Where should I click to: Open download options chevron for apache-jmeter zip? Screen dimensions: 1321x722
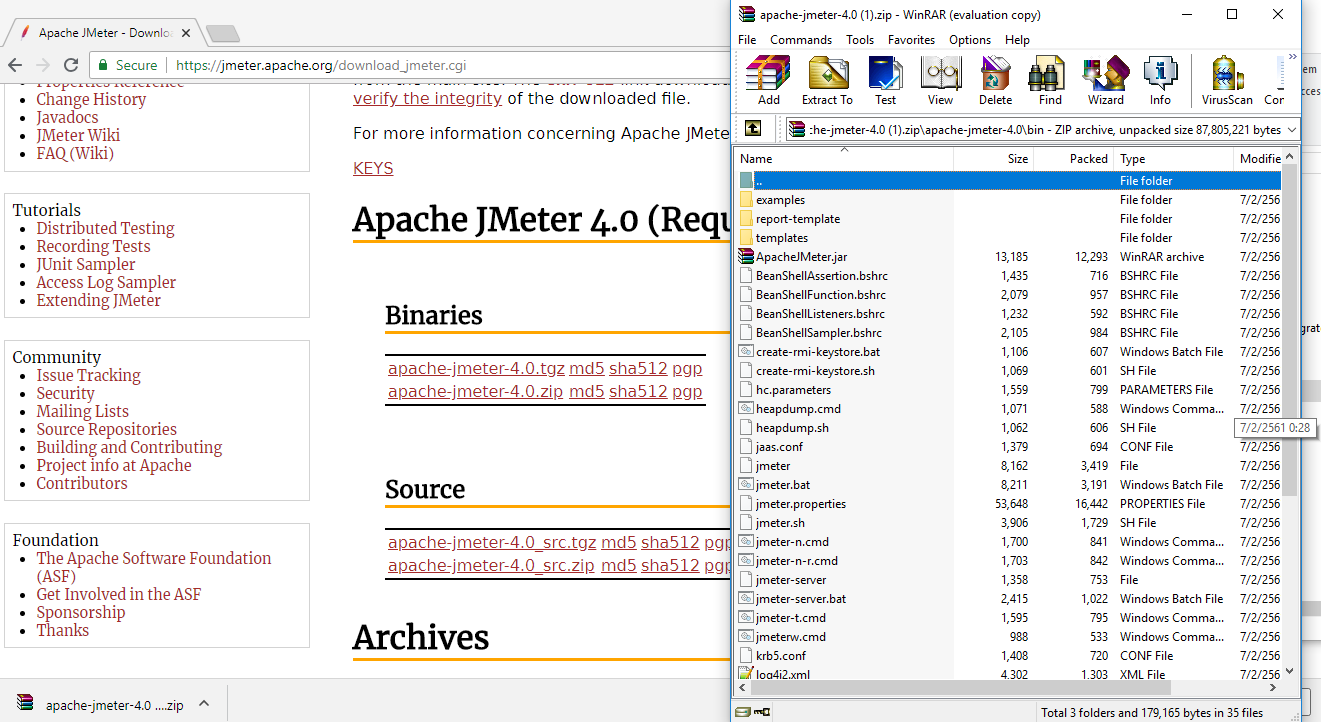pyautogui.click(x=204, y=704)
